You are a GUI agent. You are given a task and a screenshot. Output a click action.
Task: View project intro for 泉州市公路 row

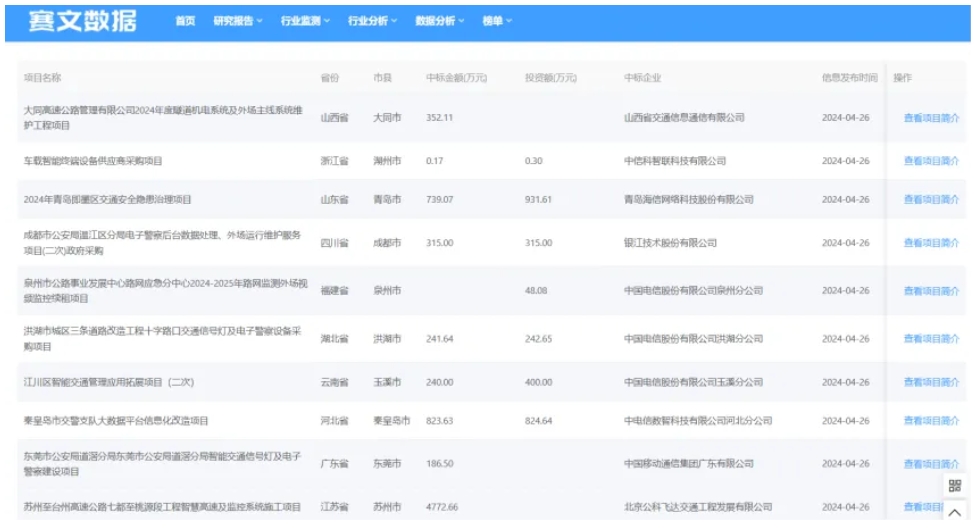point(931,290)
